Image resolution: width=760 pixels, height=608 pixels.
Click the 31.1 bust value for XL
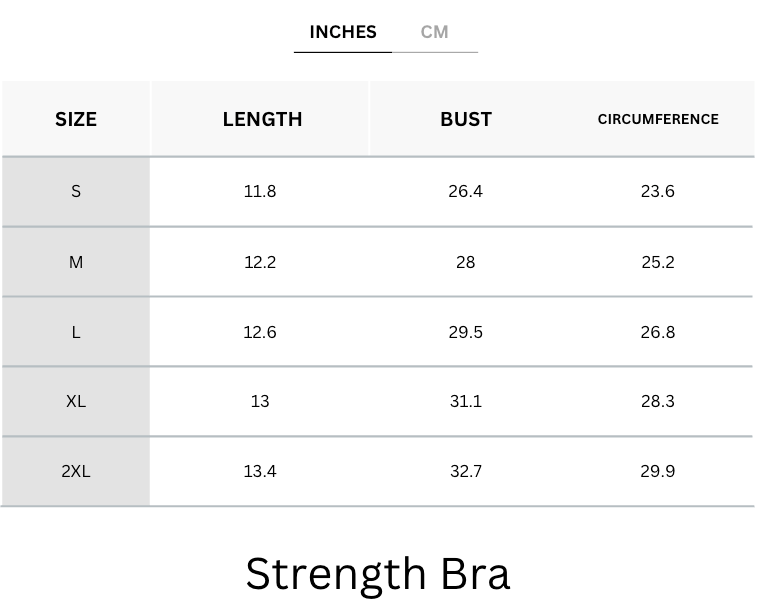(466, 401)
